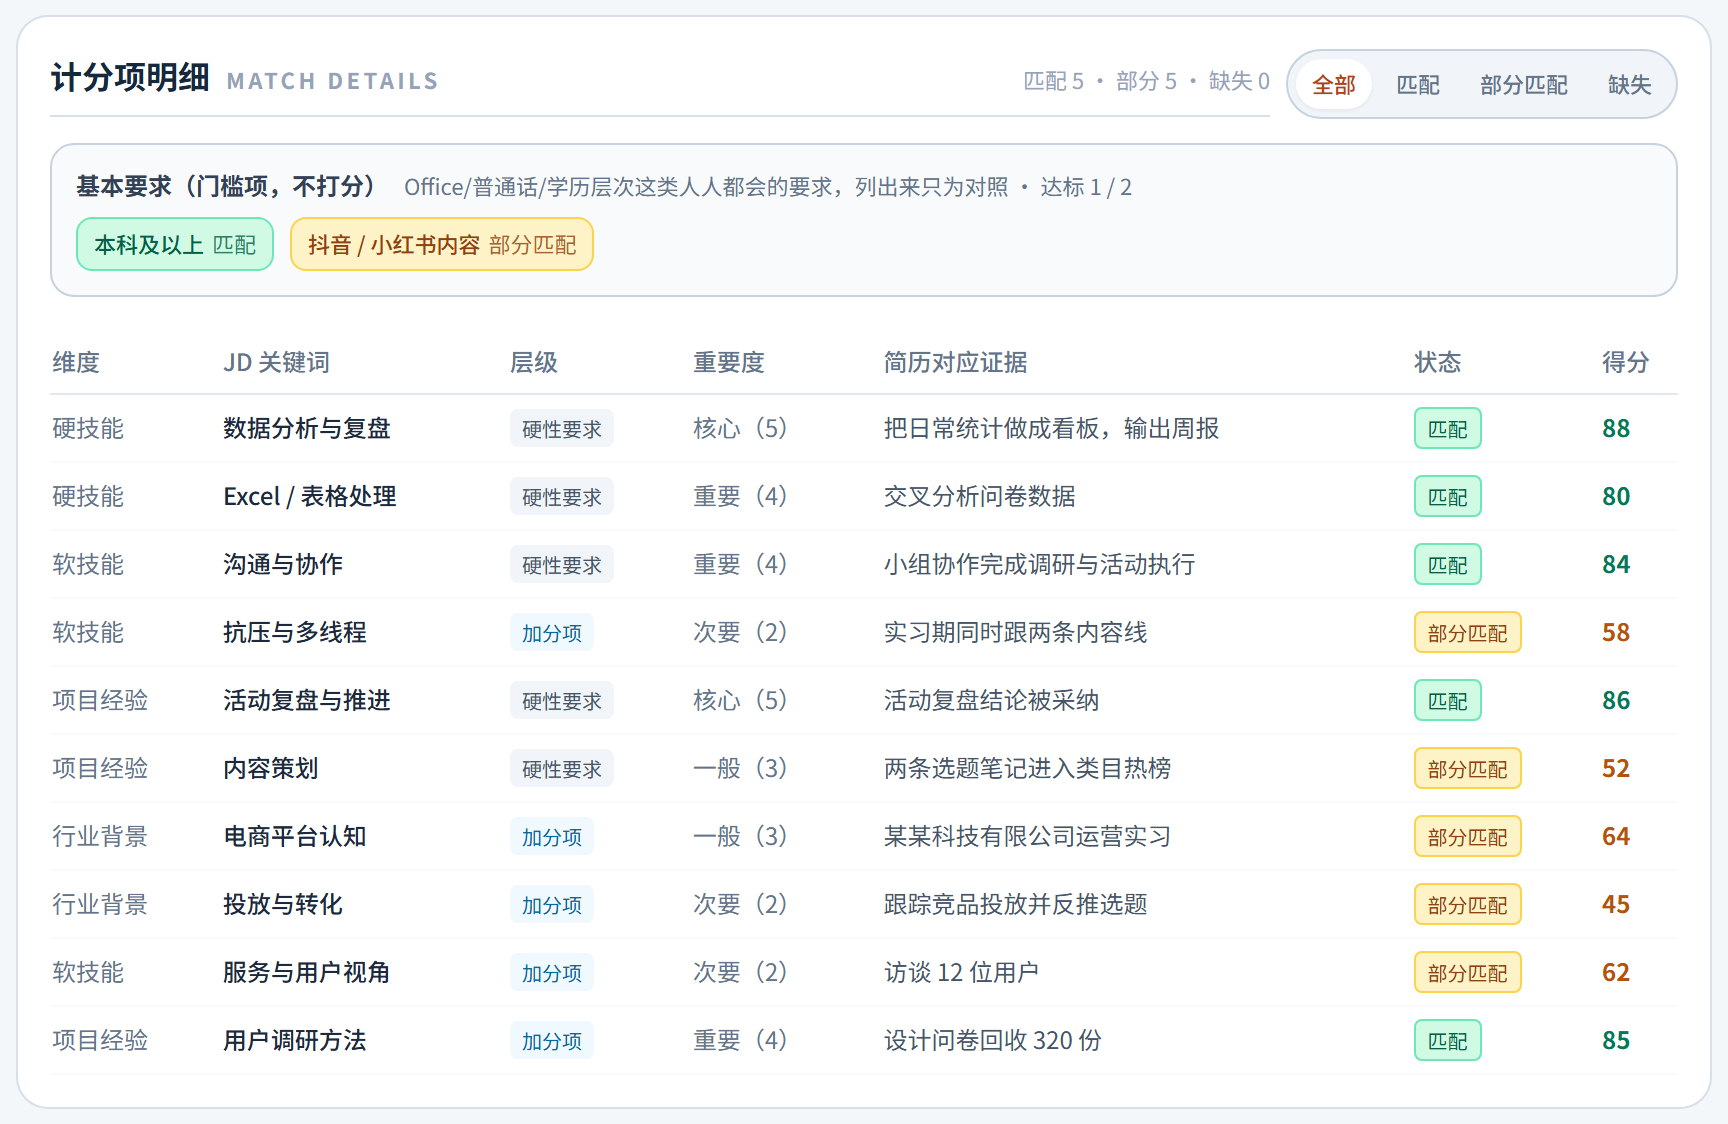Select the 投放与转化 keyword
The height and width of the screenshot is (1124, 1728).
coord(283,904)
